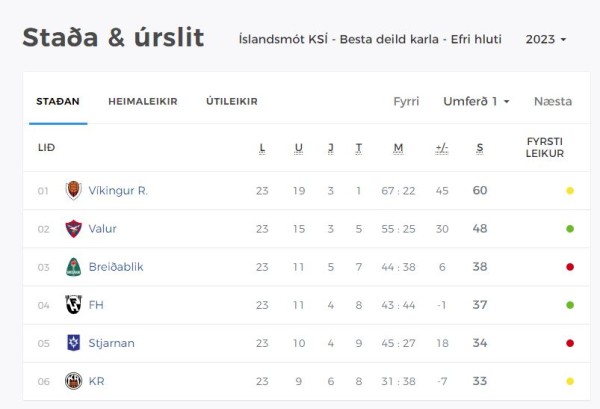This screenshot has width=600, height=409.
Task: Open the Stjarnan team link
Action: tap(111, 343)
